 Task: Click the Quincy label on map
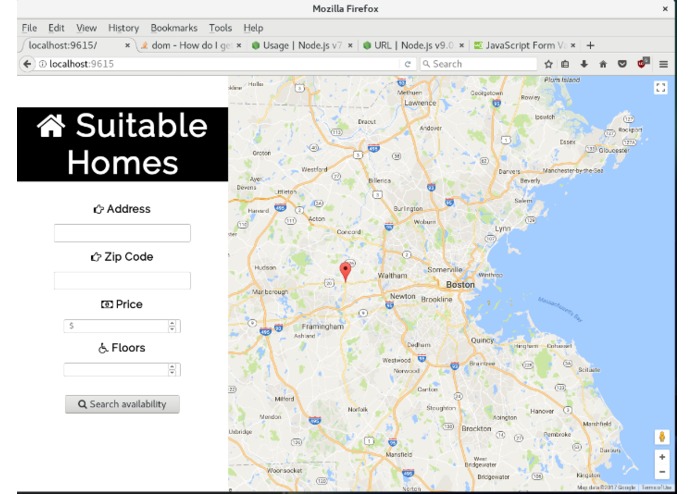pos(482,340)
